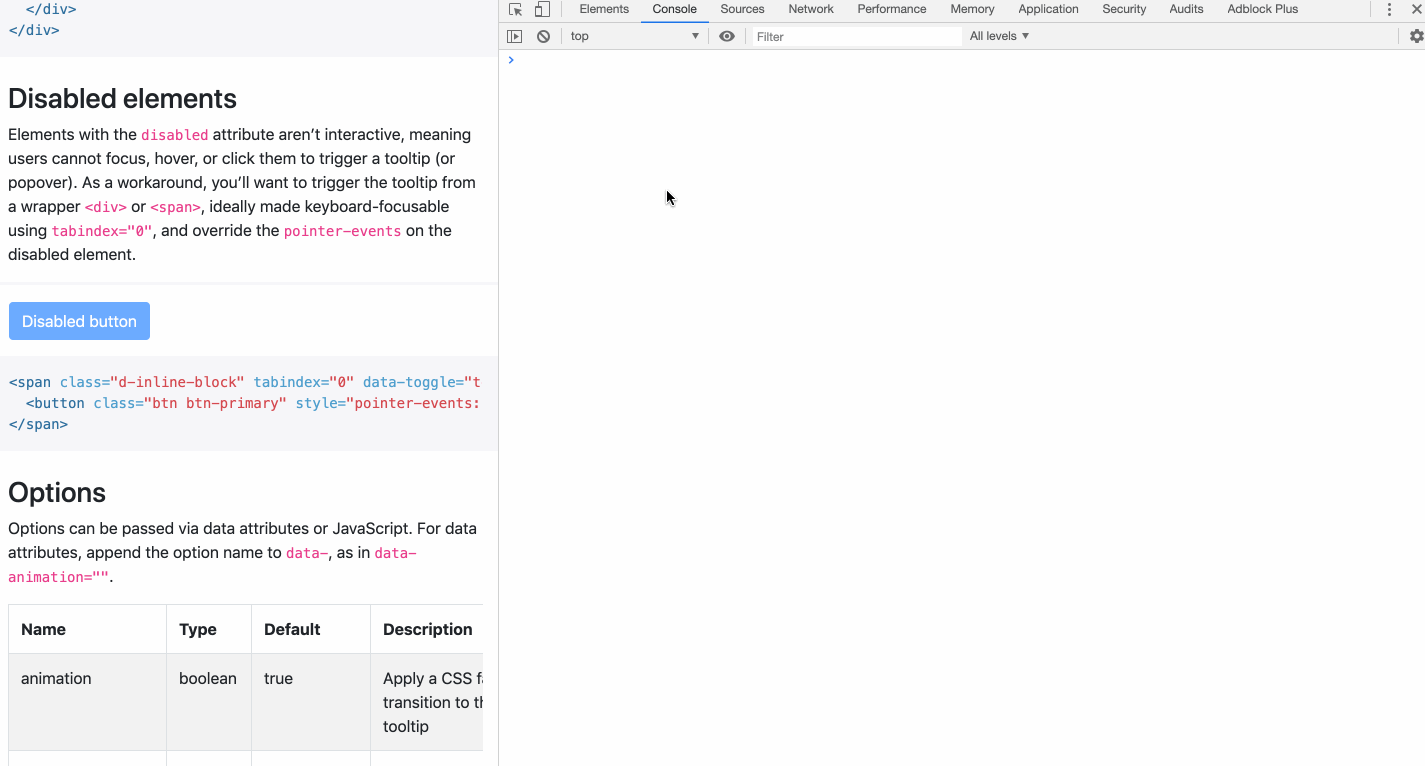1425x766 pixels.
Task: Open the Sources tab
Action: (742, 9)
